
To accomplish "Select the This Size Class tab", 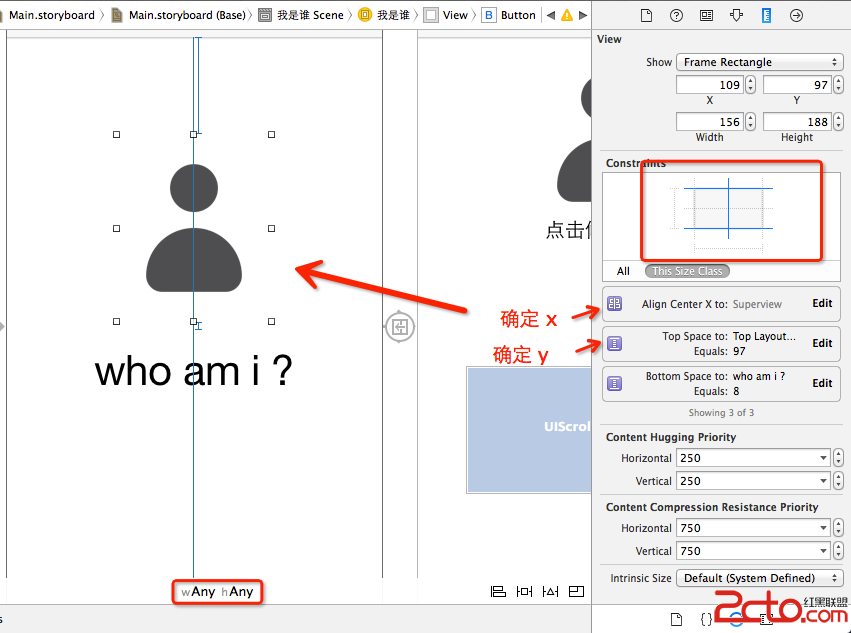I will click(687, 271).
